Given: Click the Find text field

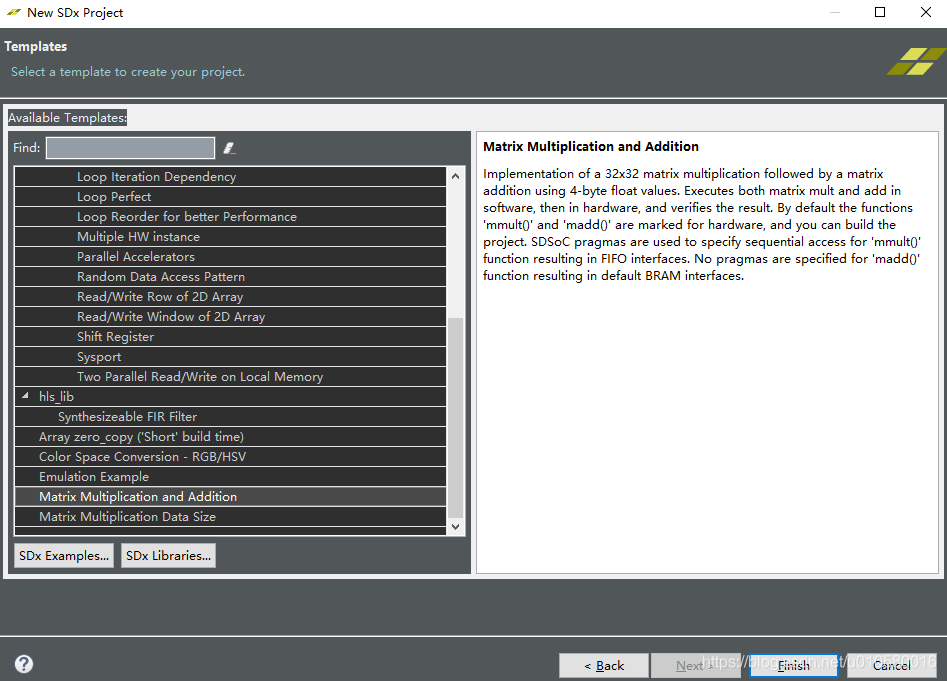Looking at the screenshot, I should pyautogui.click(x=130, y=148).
